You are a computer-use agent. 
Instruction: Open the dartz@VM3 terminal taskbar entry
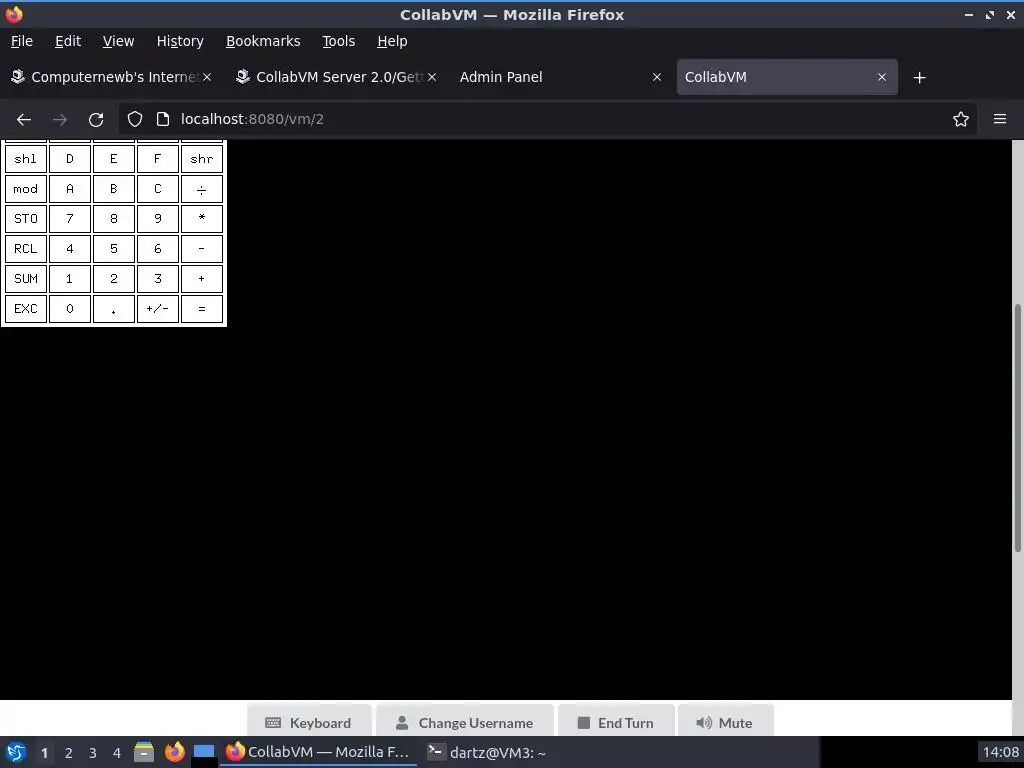(x=487, y=753)
